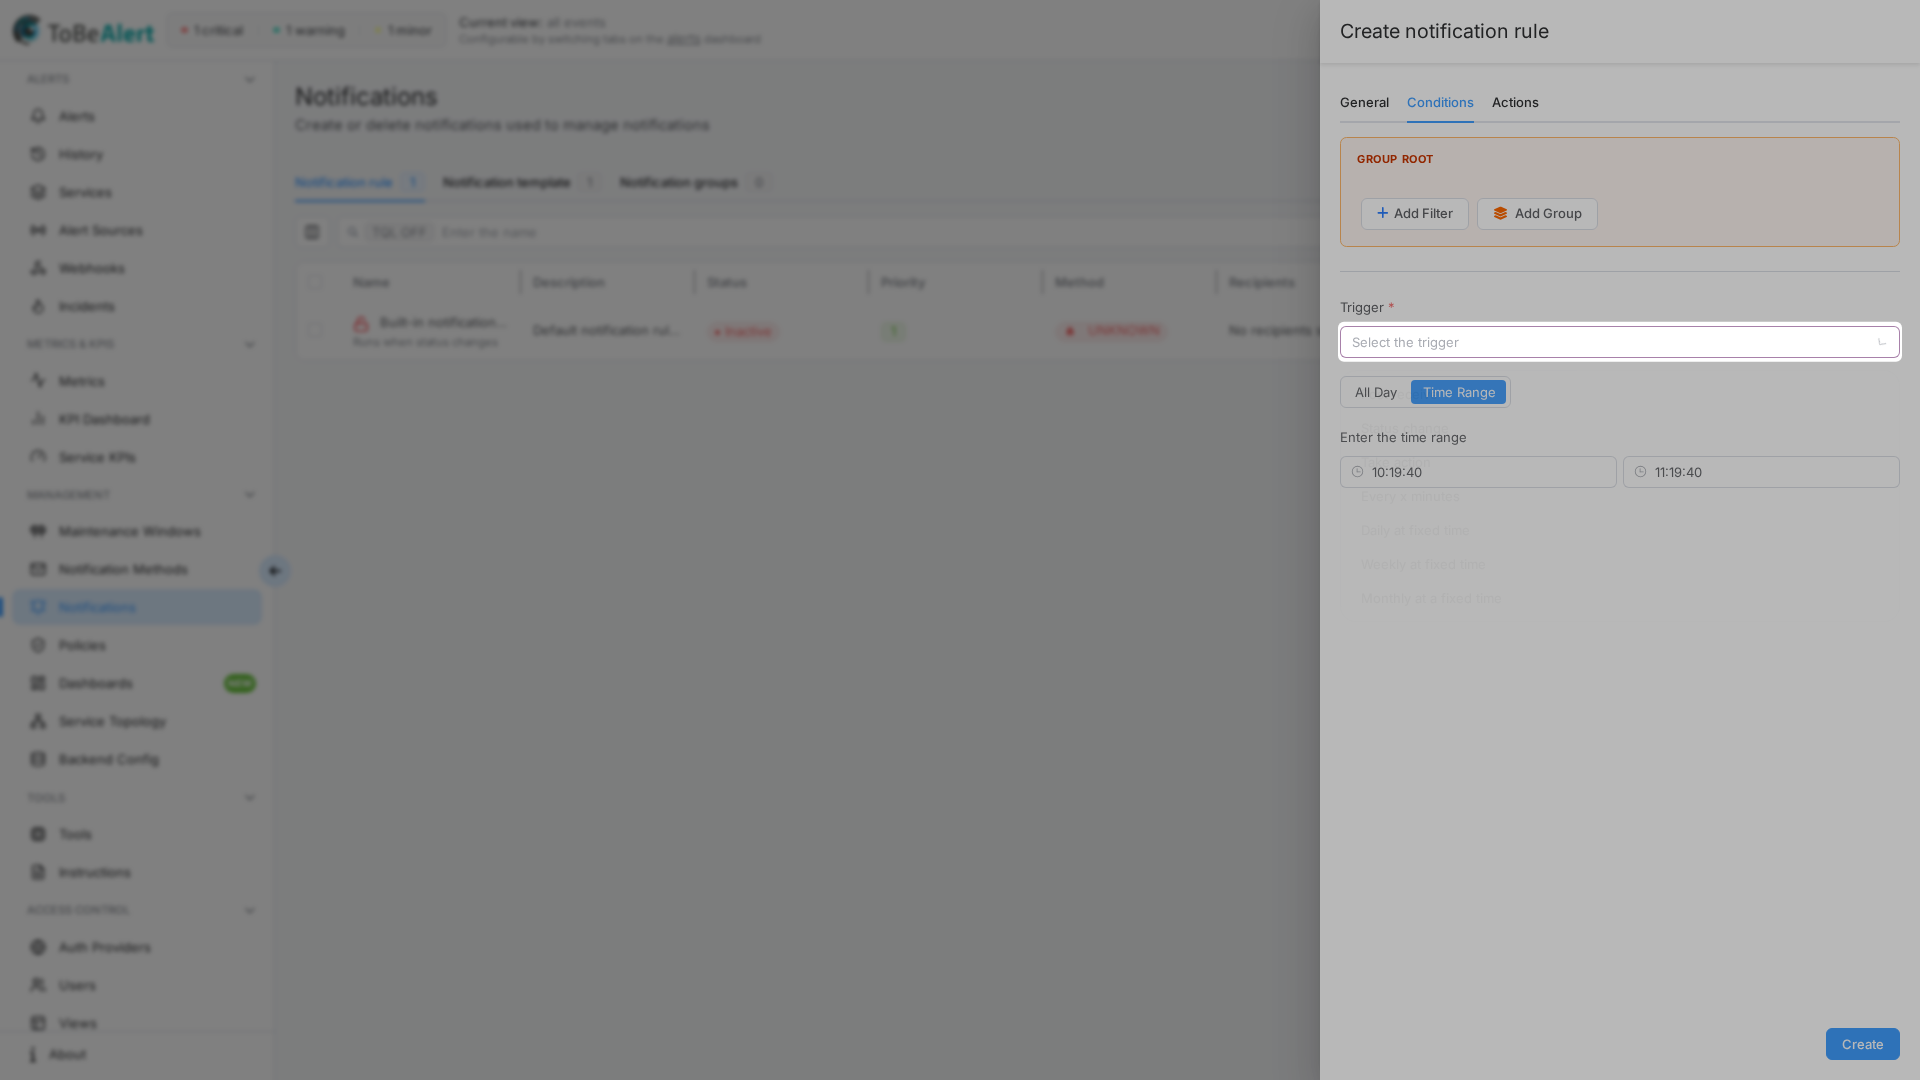This screenshot has height=1080, width=1920.
Task: Click the minor severity filter
Action: (x=403, y=30)
